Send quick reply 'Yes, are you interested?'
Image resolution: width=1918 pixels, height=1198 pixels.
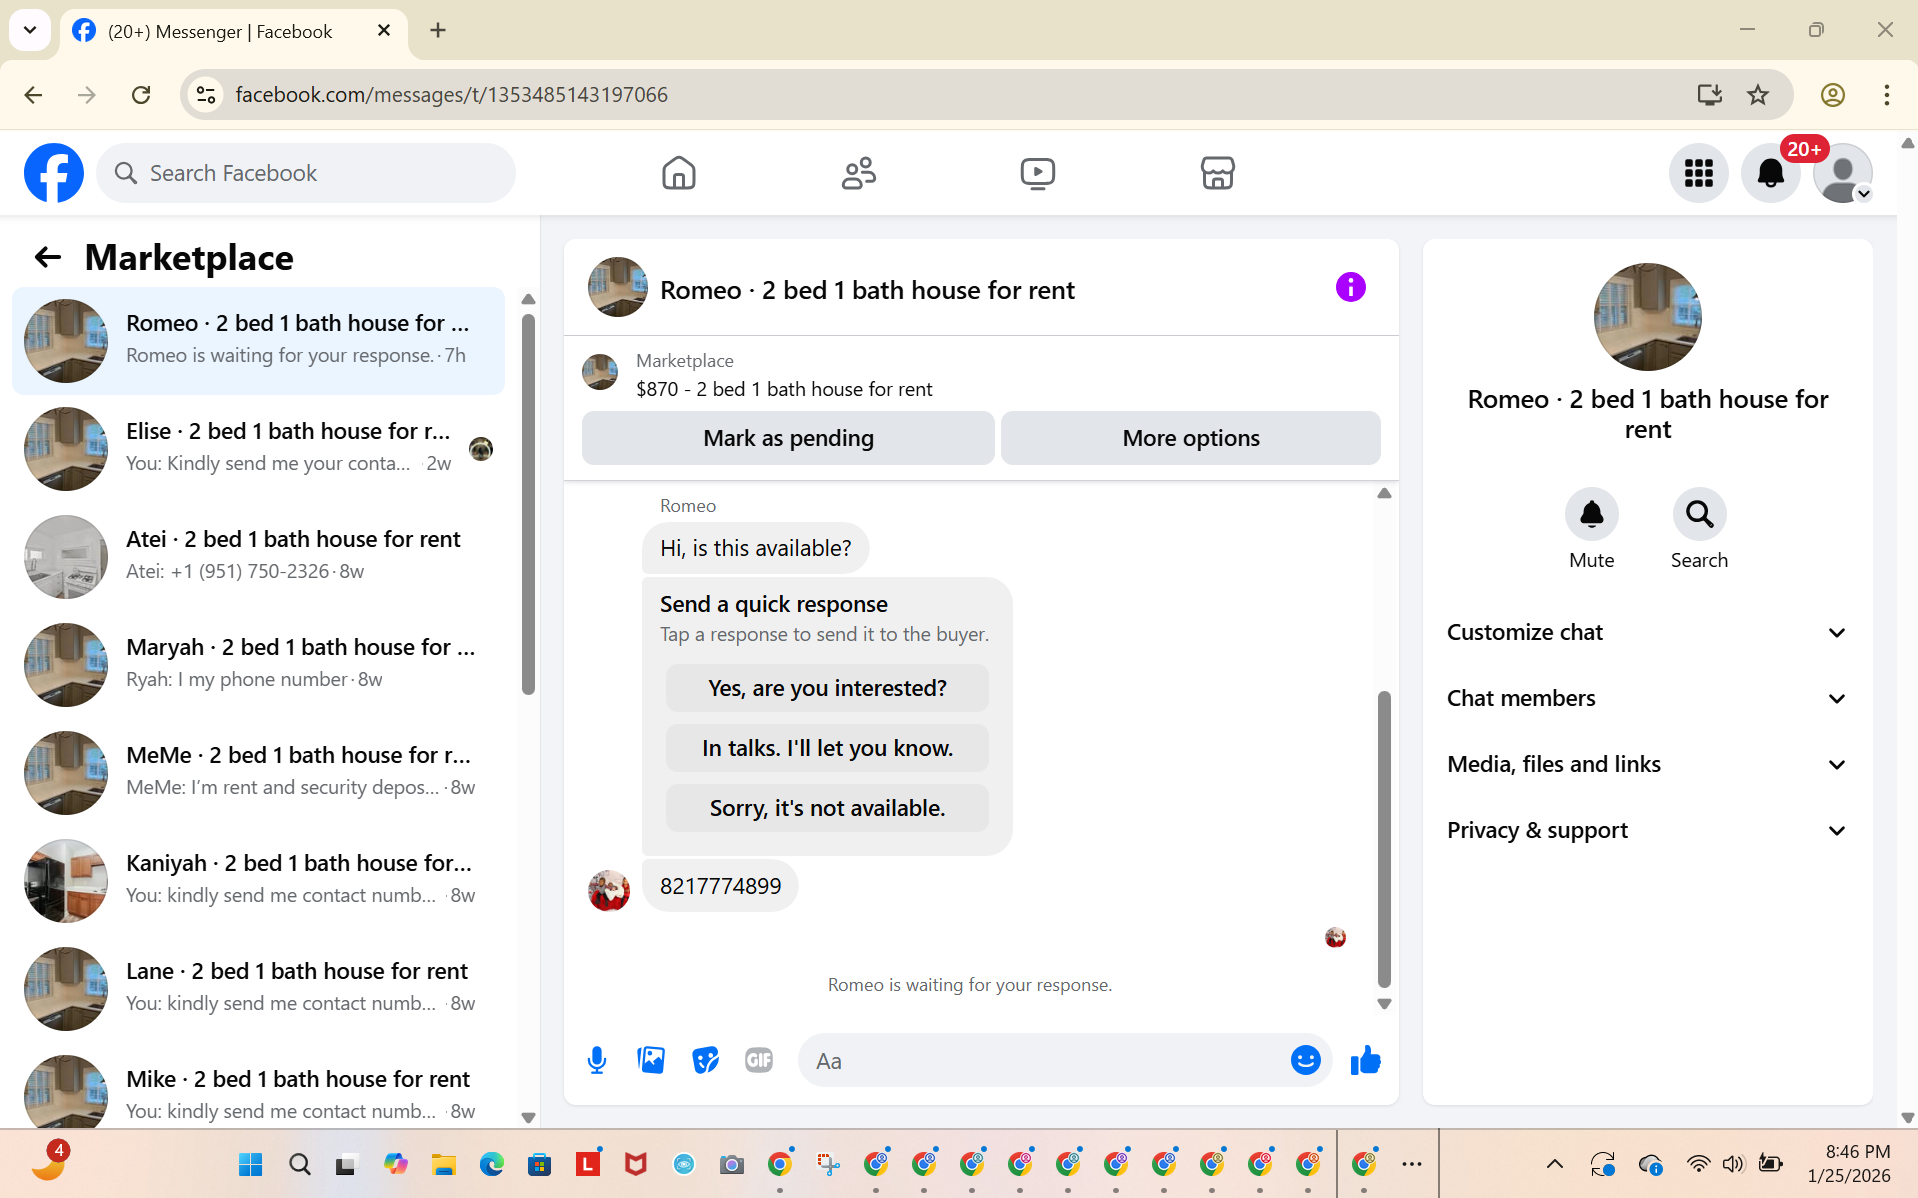pyautogui.click(x=827, y=688)
